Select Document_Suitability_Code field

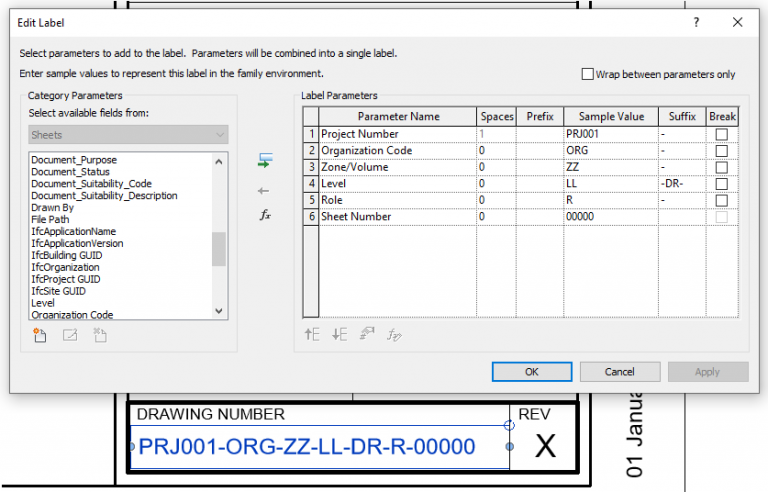[92, 184]
